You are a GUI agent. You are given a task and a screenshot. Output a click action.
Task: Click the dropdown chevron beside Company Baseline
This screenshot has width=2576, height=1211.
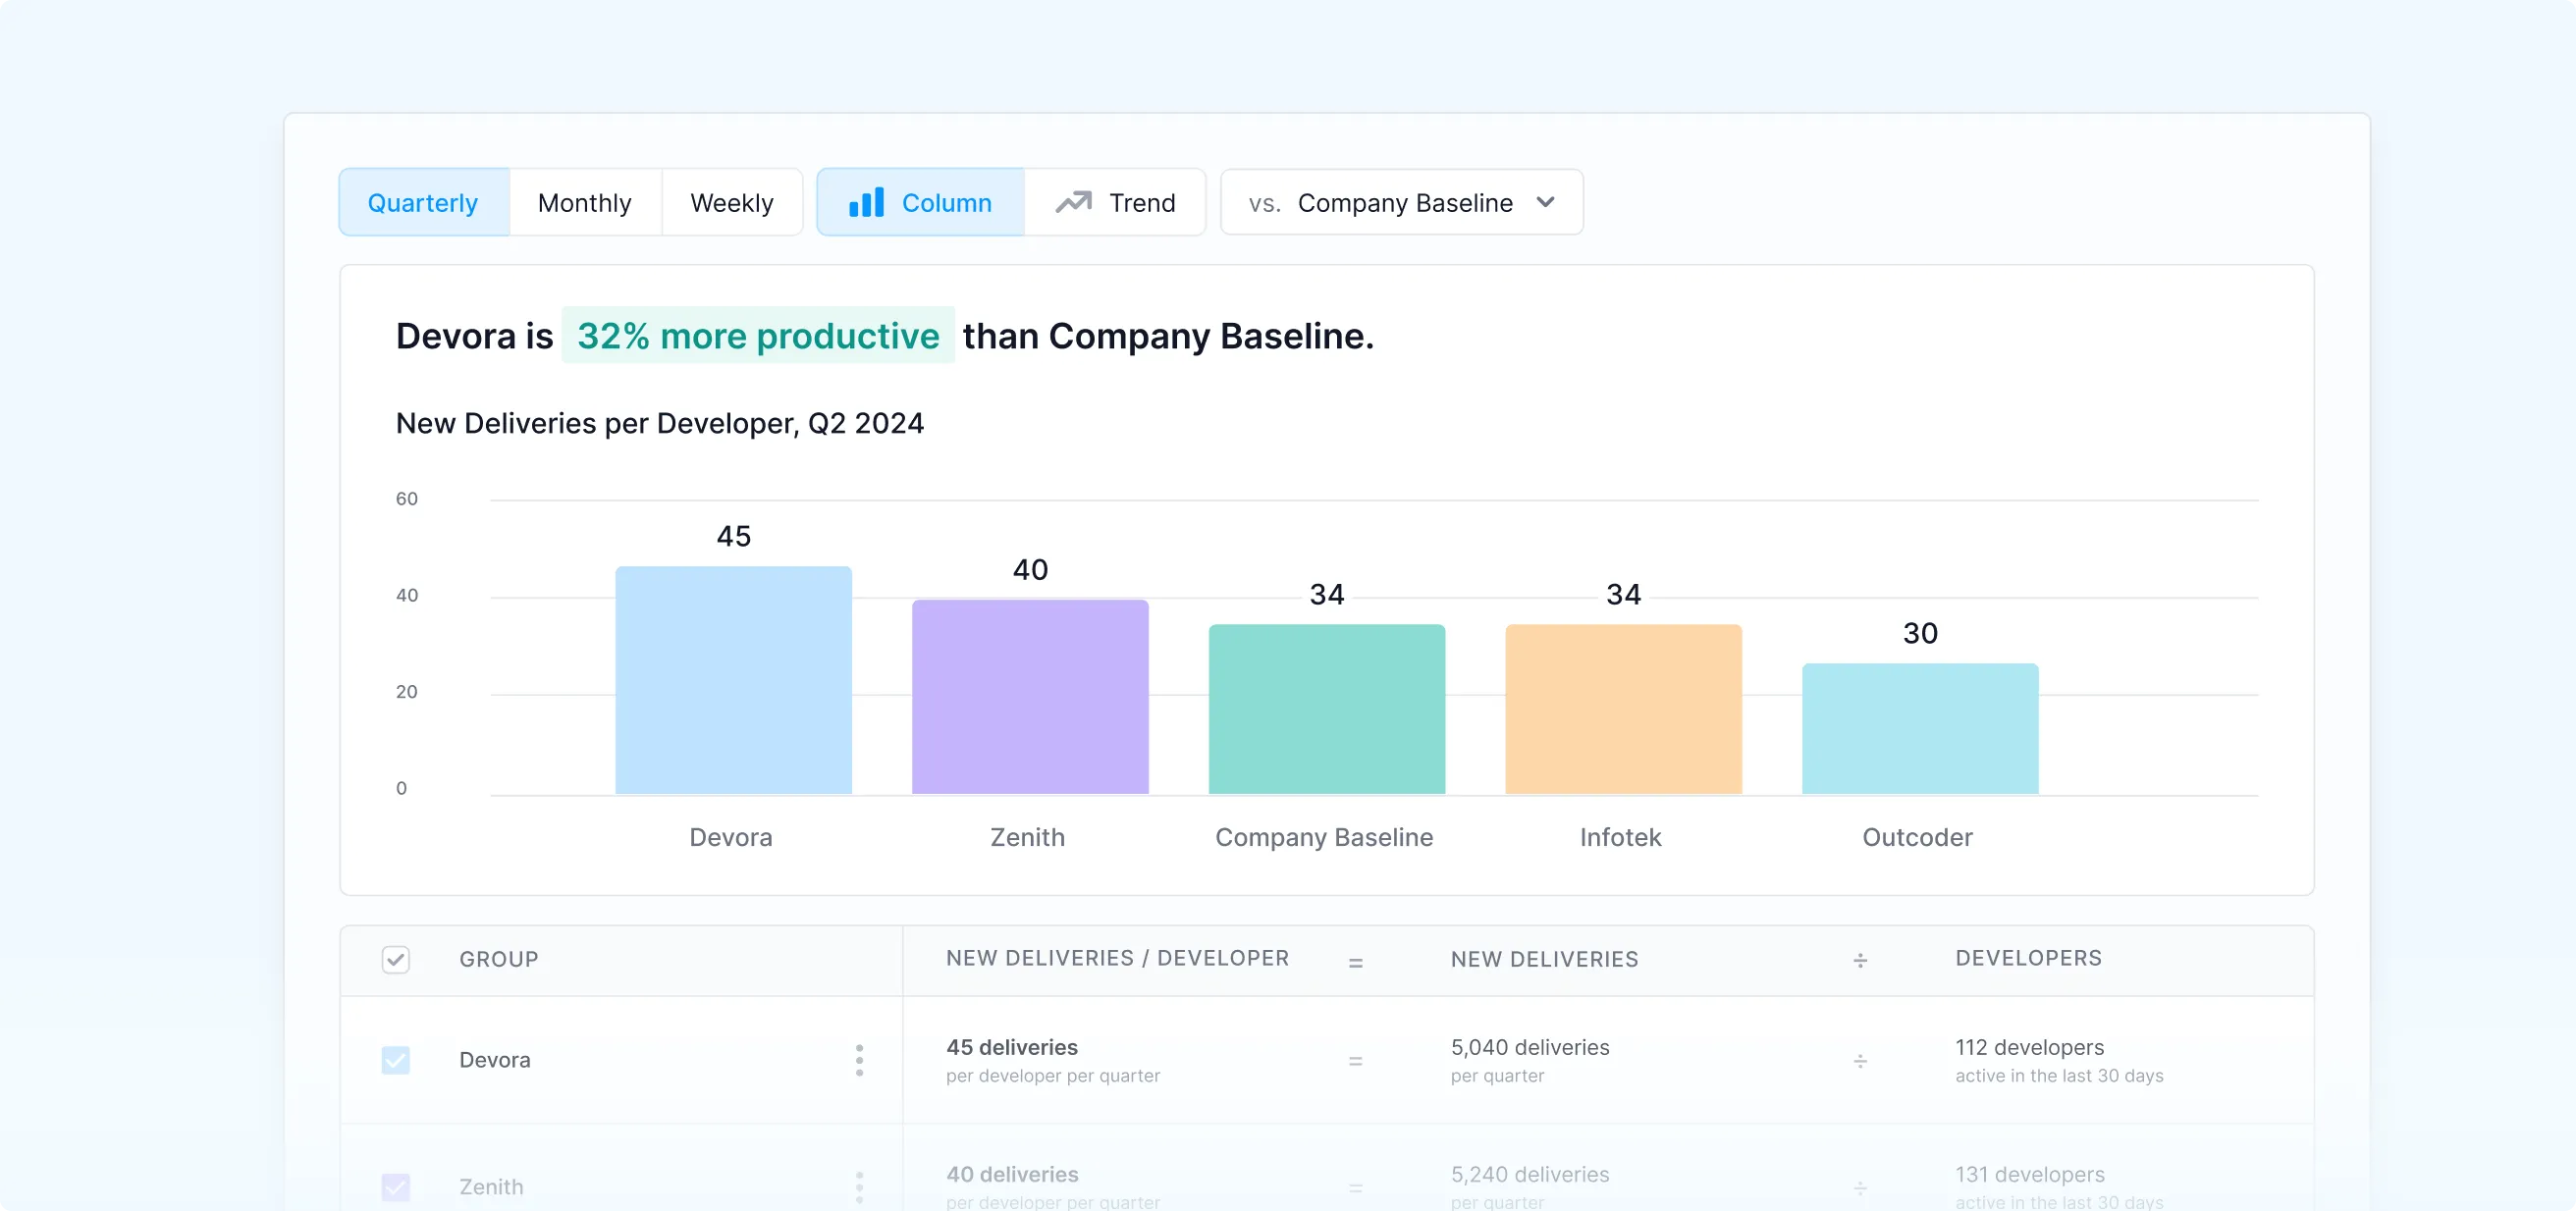(1545, 202)
